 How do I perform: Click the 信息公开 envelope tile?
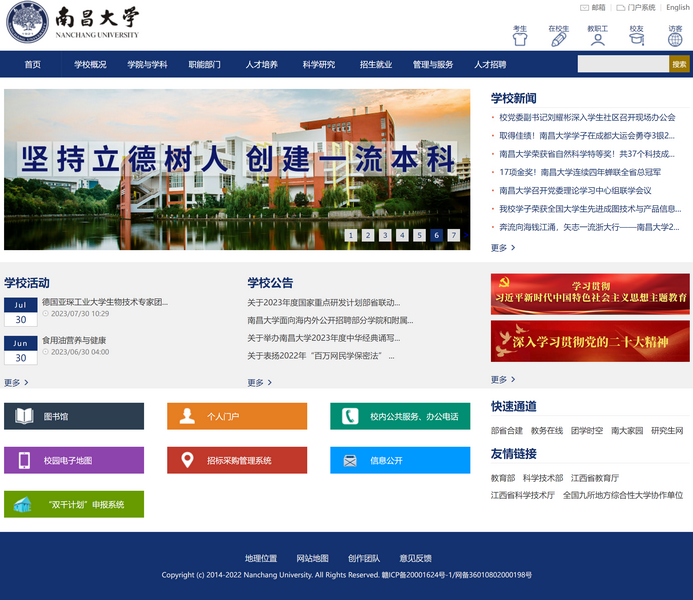400,460
